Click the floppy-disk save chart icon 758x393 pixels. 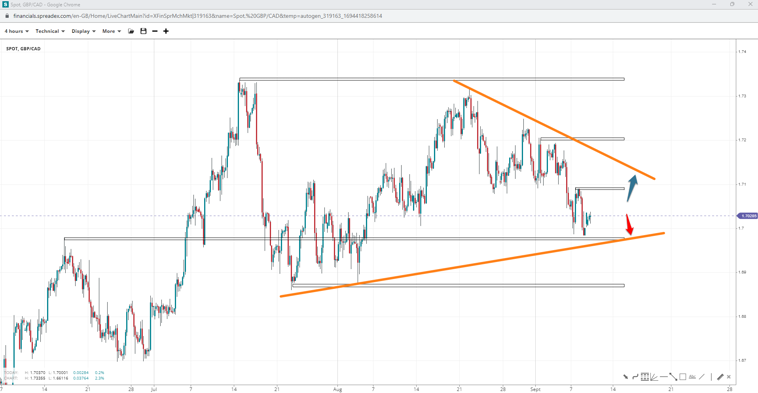pos(143,31)
